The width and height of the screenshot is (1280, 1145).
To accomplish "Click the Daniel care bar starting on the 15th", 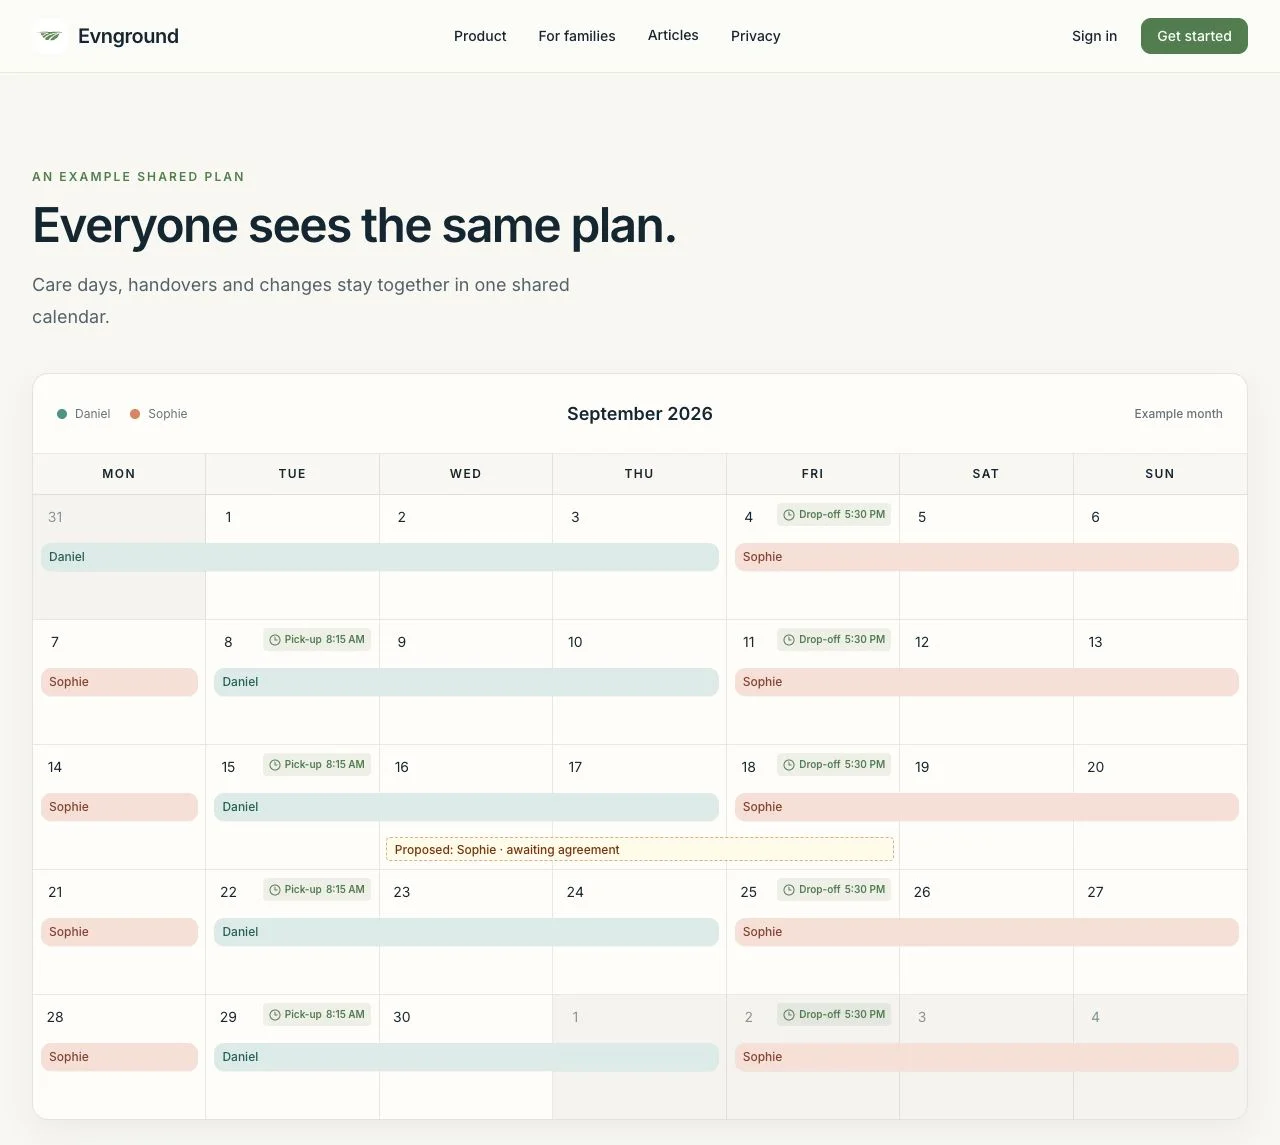I will coord(466,807).
